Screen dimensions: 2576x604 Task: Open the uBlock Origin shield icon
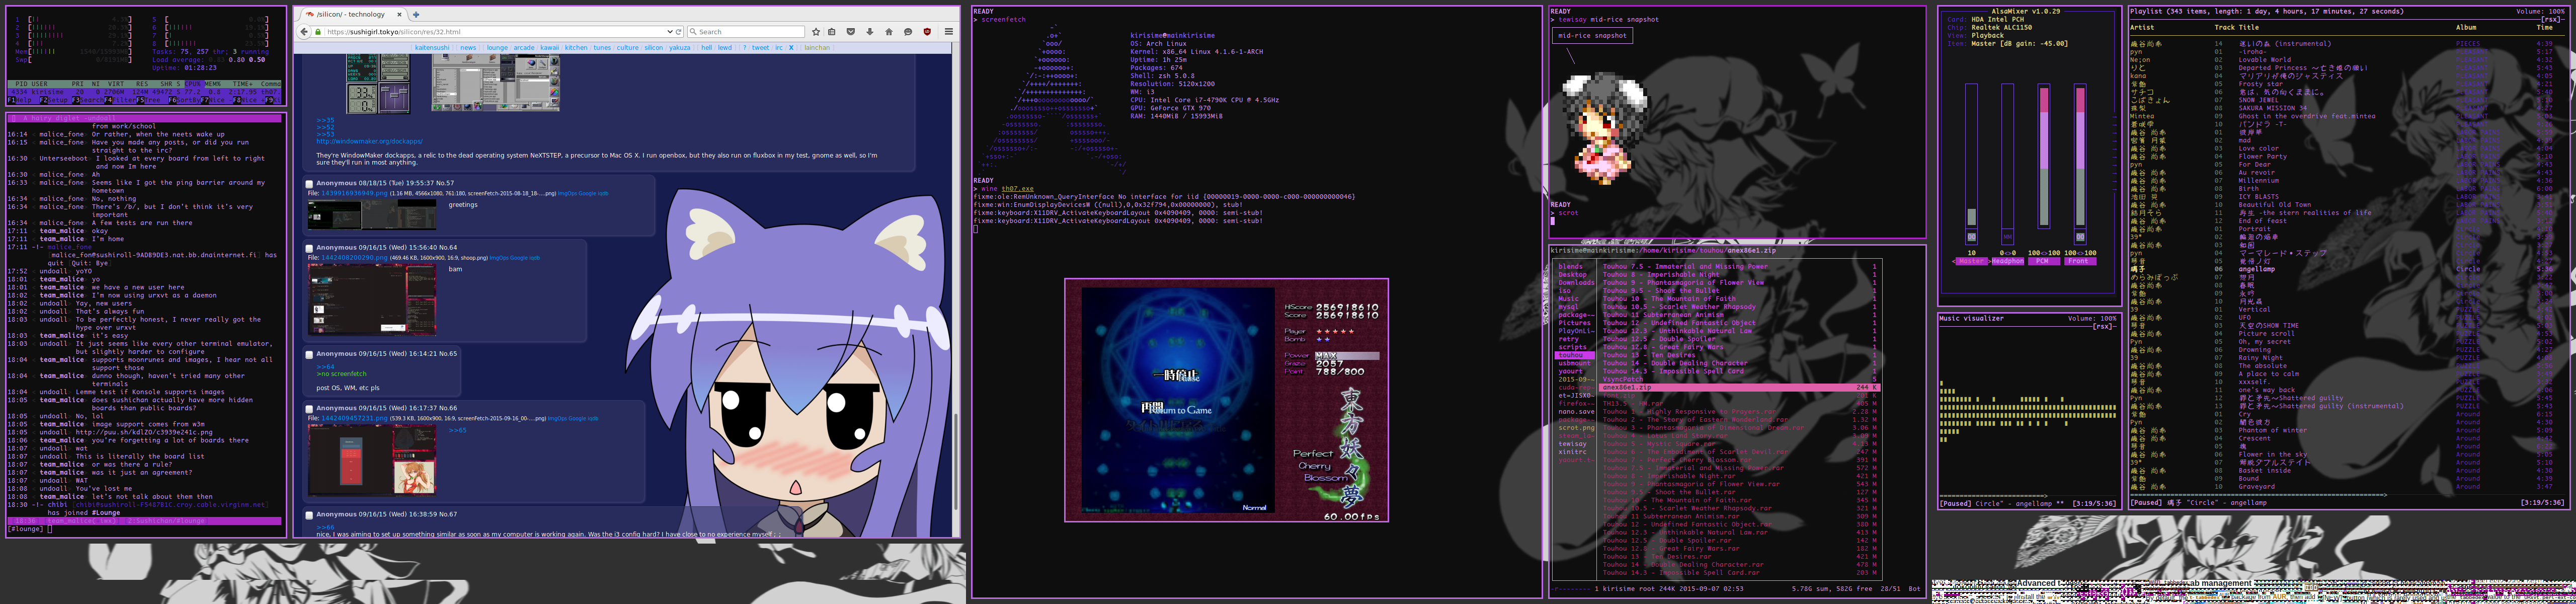927,32
